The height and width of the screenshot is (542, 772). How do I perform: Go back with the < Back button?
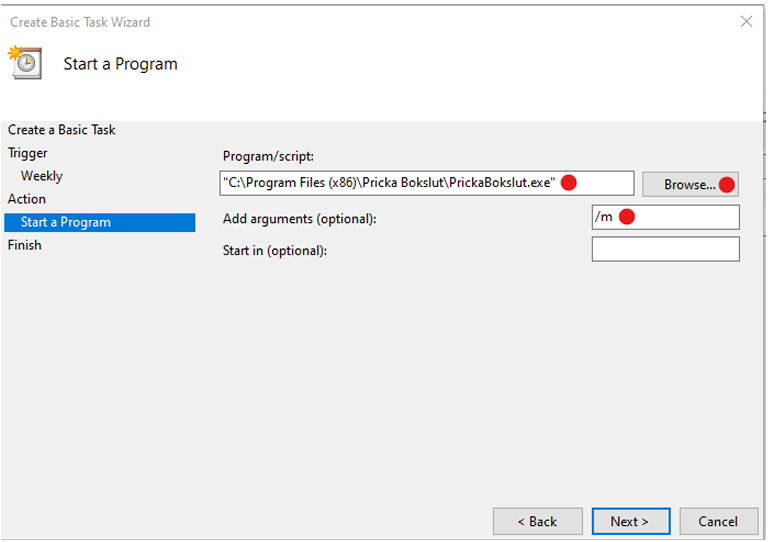tap(538, 521)
